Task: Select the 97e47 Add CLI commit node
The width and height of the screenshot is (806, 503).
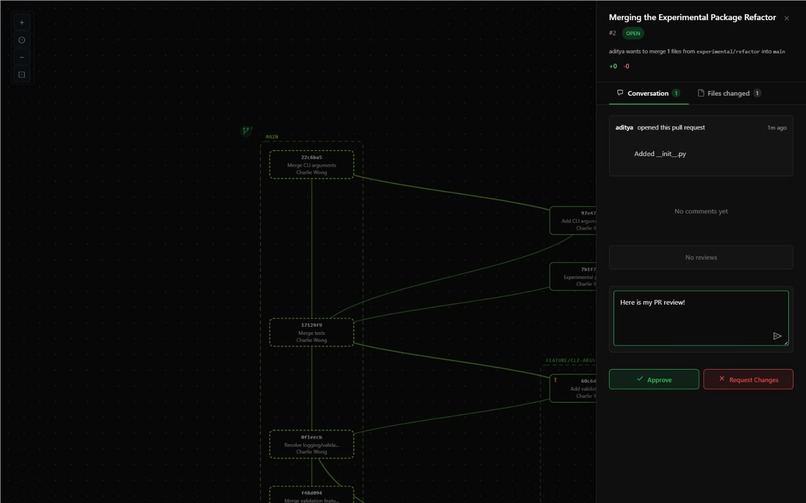Action: pos(573,220)
